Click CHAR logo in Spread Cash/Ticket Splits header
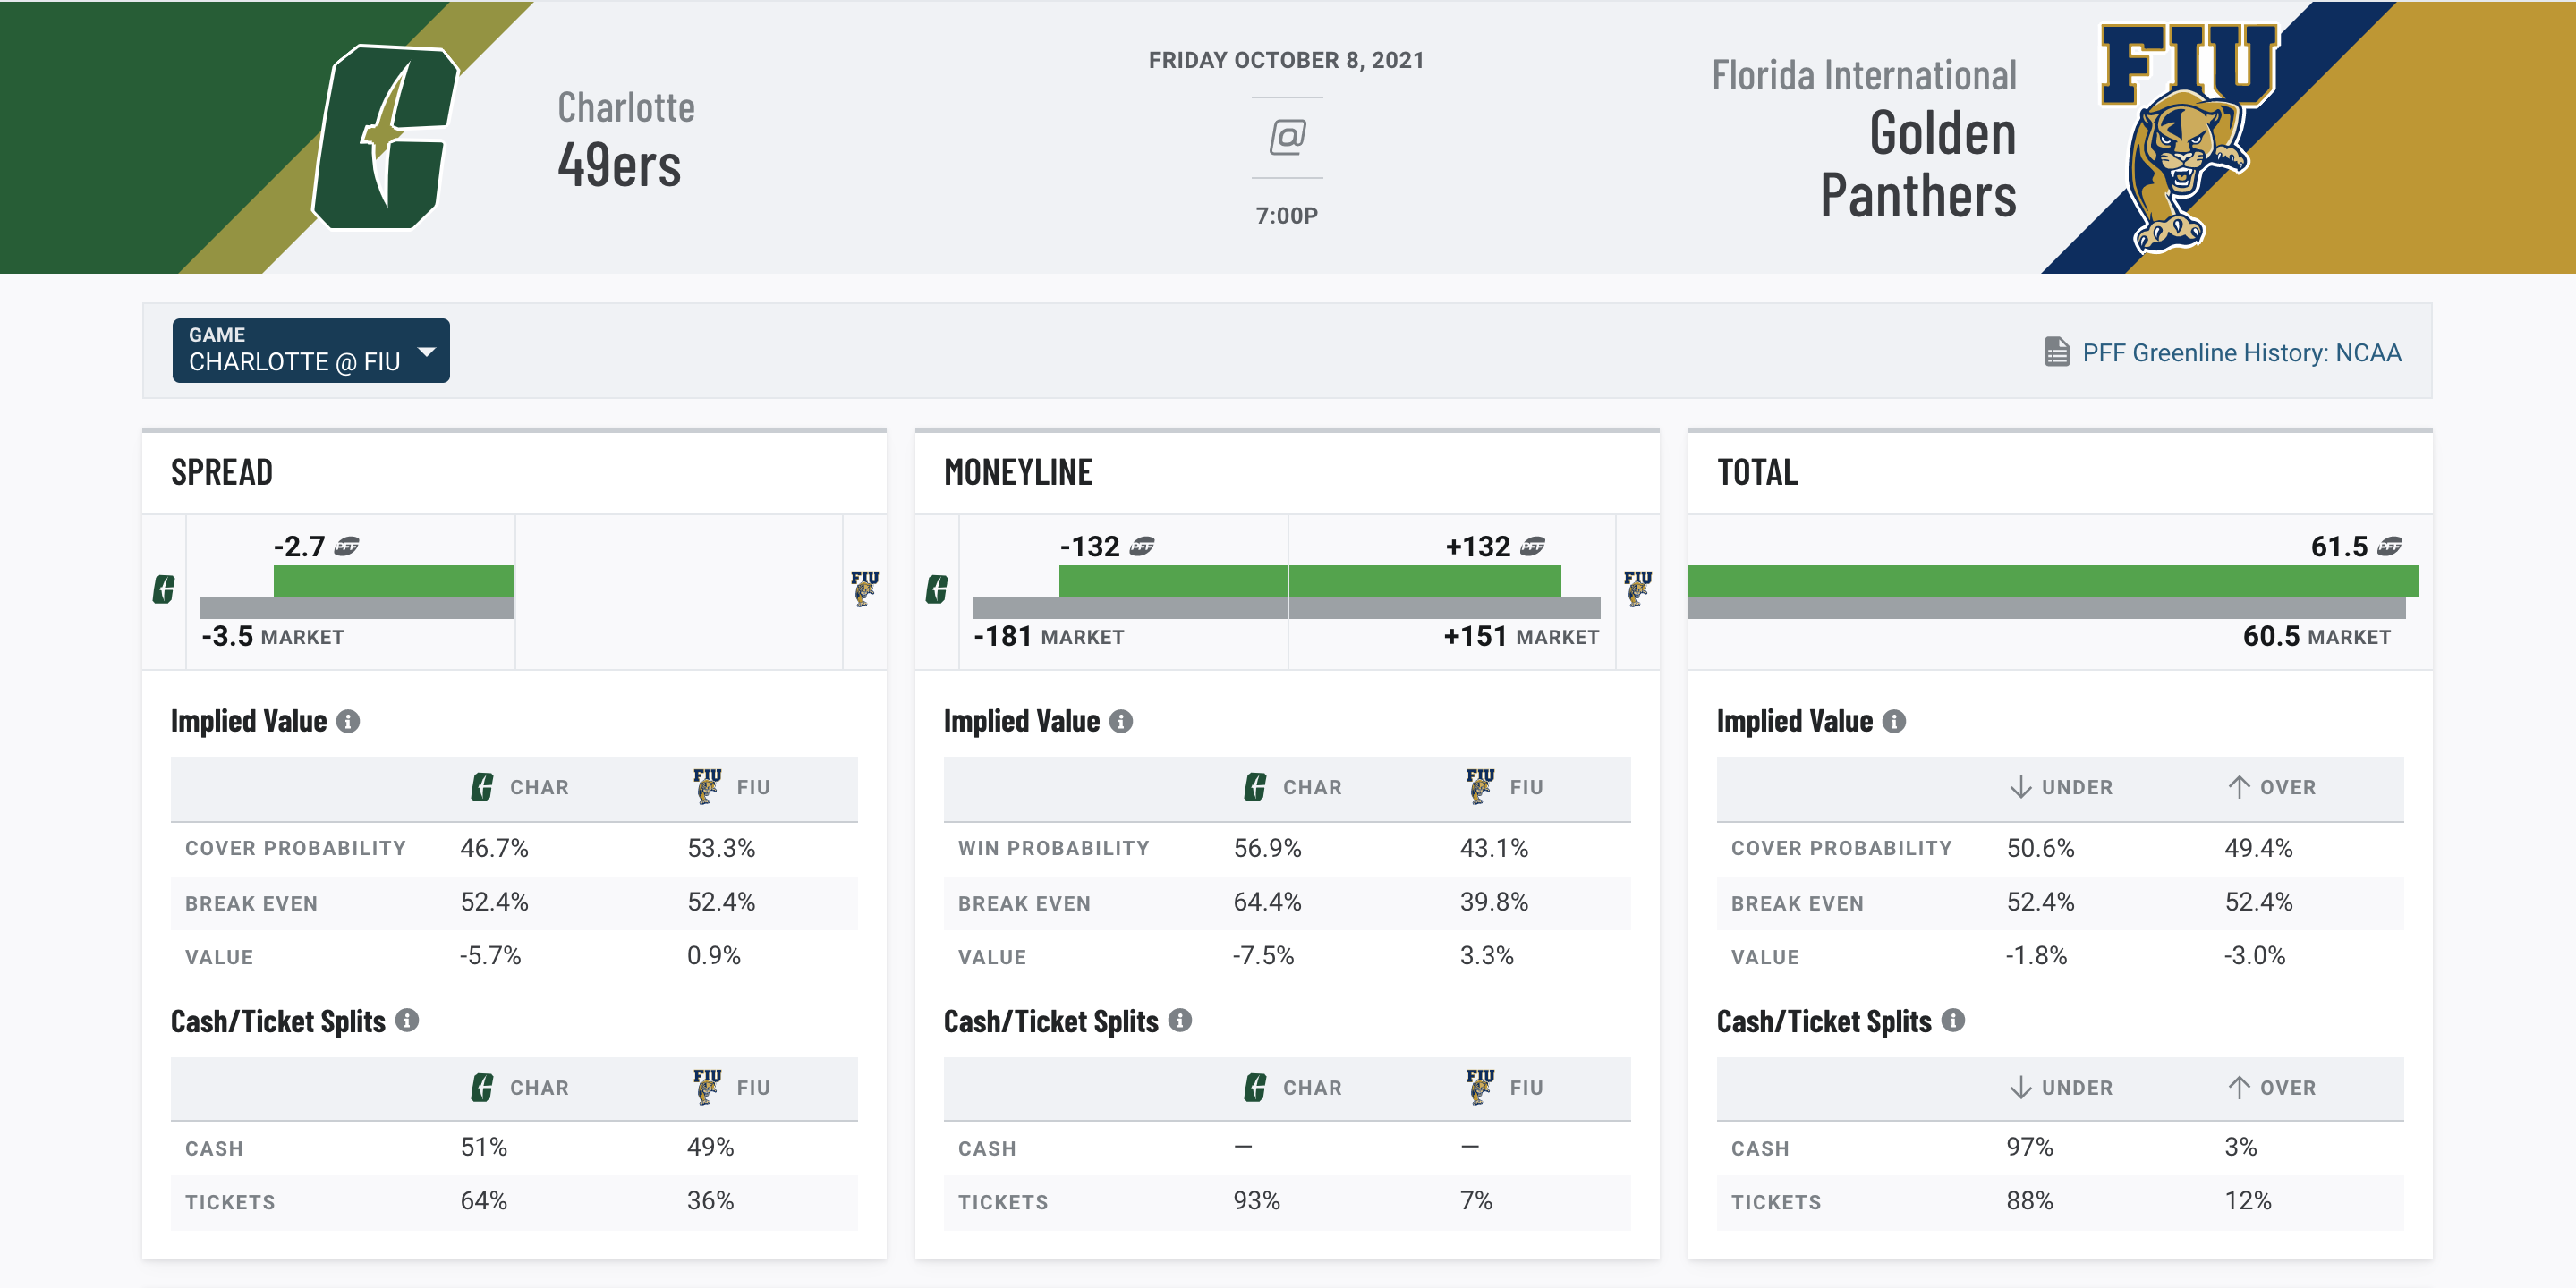This screenshot has height=1288, width=2576. pos(482,1087)
